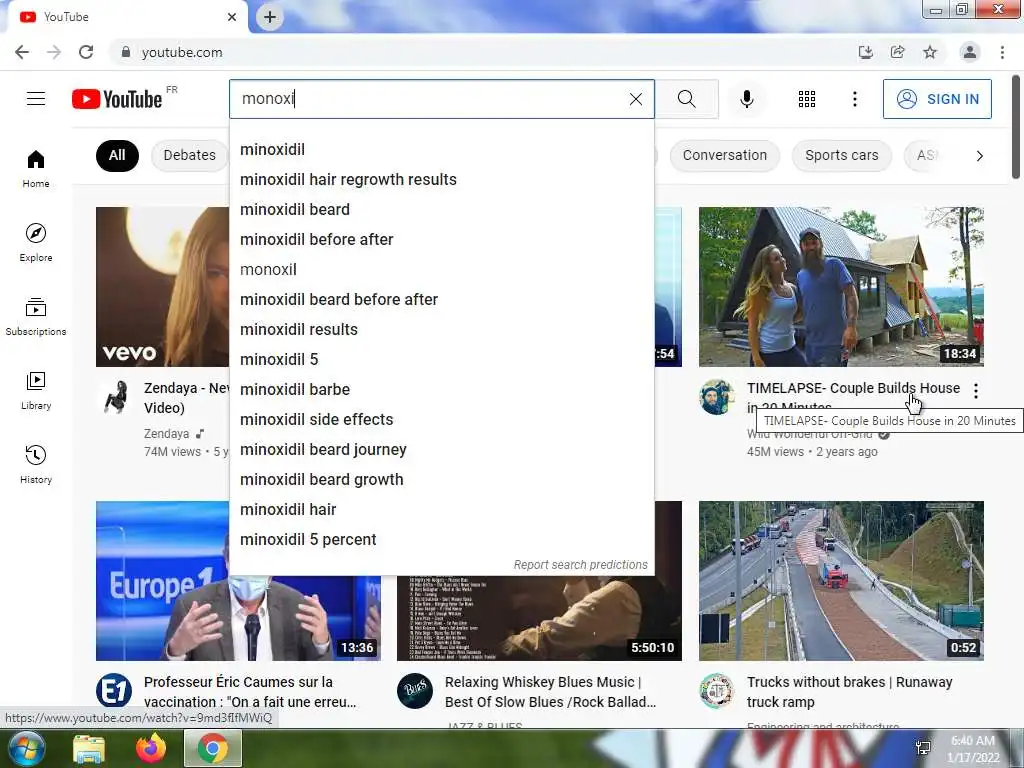The height and width of the screenshot is (768, 1024).
Task: Select the Sports cars filter chip
Action: [x=841, y=155]
